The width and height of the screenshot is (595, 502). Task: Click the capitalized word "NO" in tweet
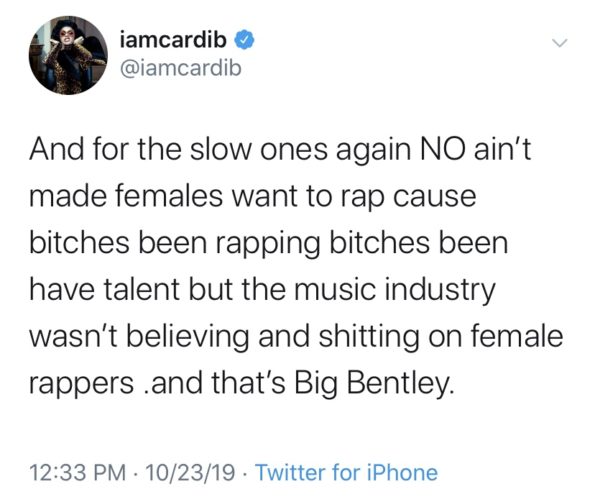(x=441, y=149)
